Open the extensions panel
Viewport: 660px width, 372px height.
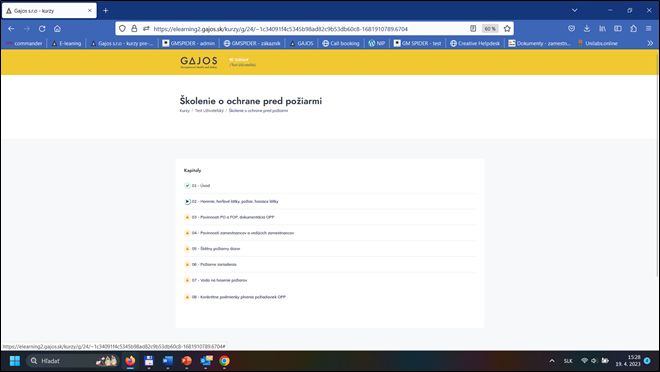[x=633, y=29]
